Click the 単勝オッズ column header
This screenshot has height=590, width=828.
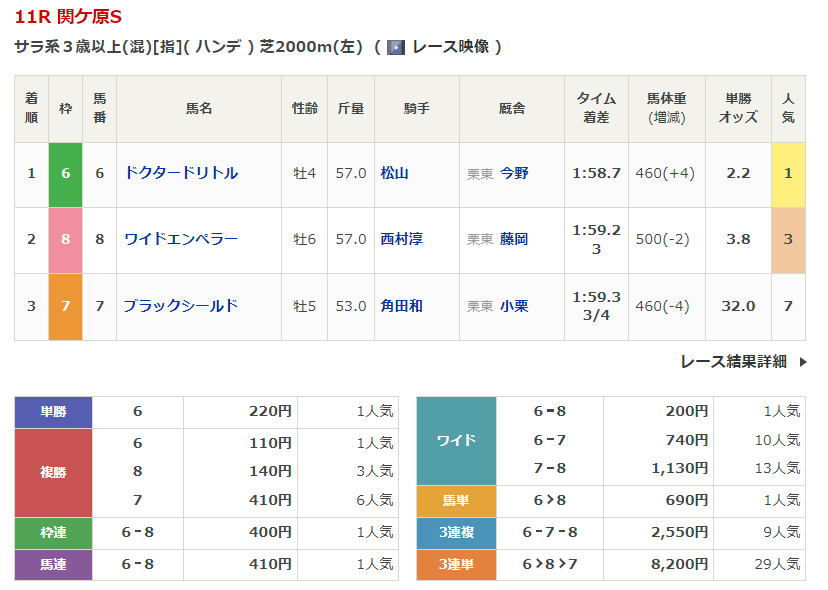738,108
